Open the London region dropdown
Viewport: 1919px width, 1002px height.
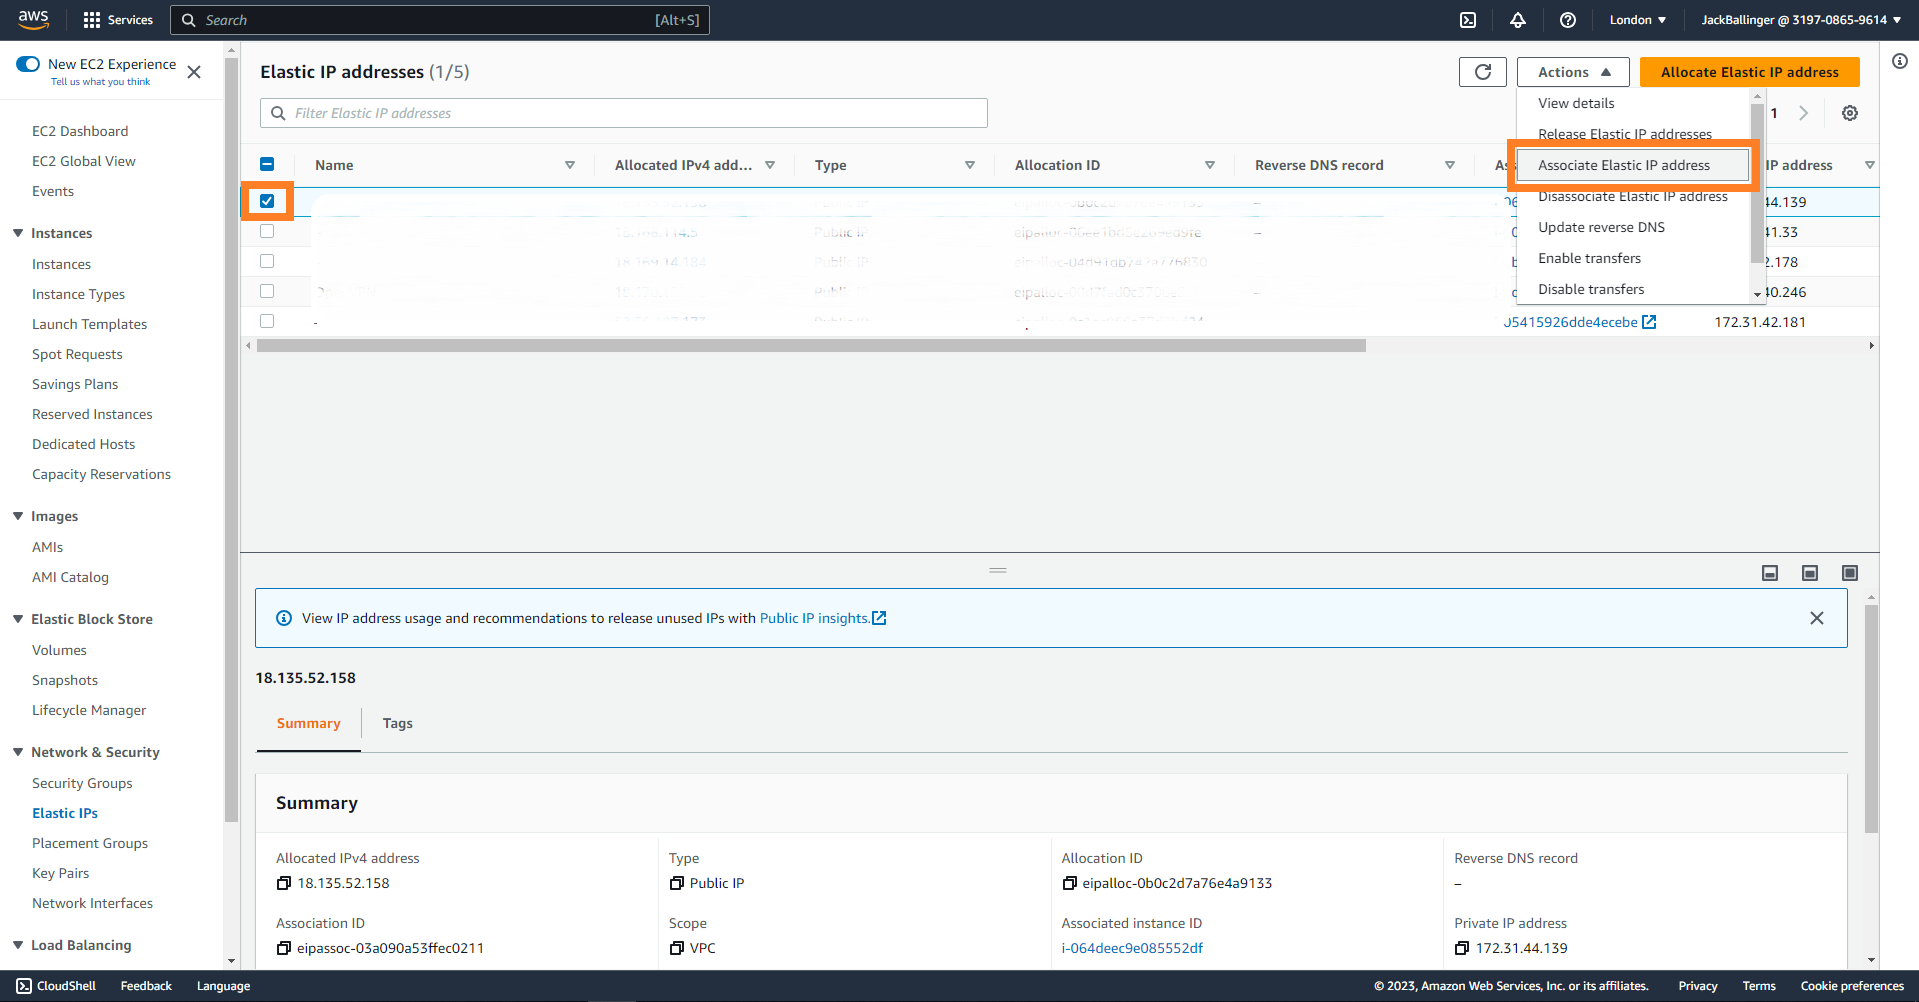[x=1637, y=20]
